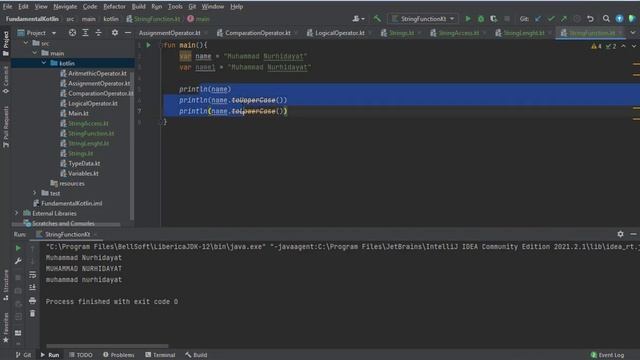Open the Build menu
The image size is (640, 360).
point(138,7)
